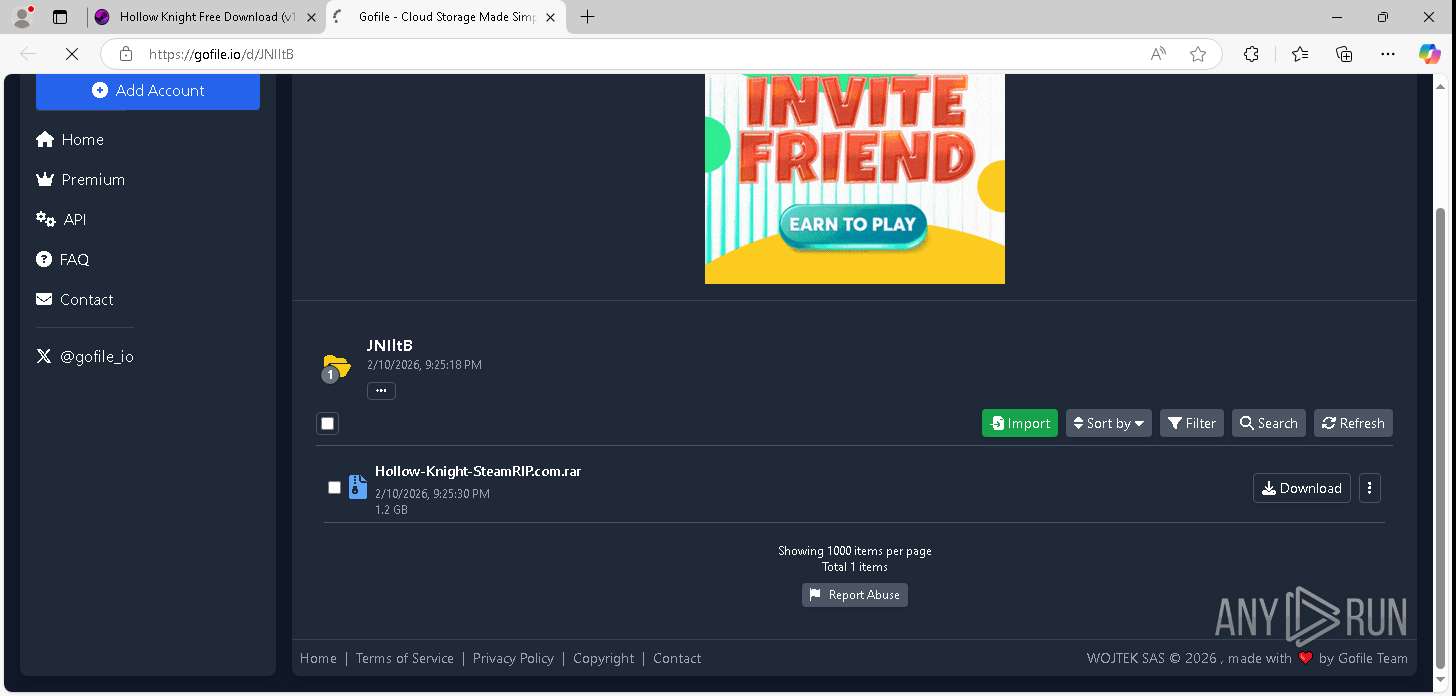Viewport: 1456px width, 696px height.
Task: Close the Hollow Knight Free Download tab
Action: [311, 17]
